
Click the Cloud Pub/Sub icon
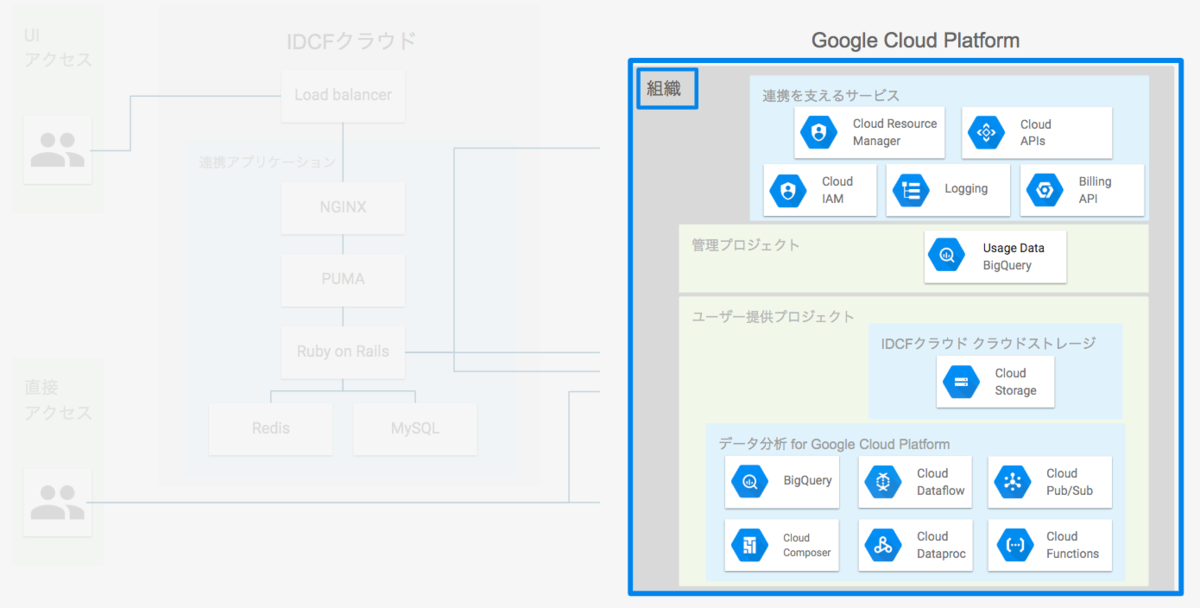pos(1013,482)
